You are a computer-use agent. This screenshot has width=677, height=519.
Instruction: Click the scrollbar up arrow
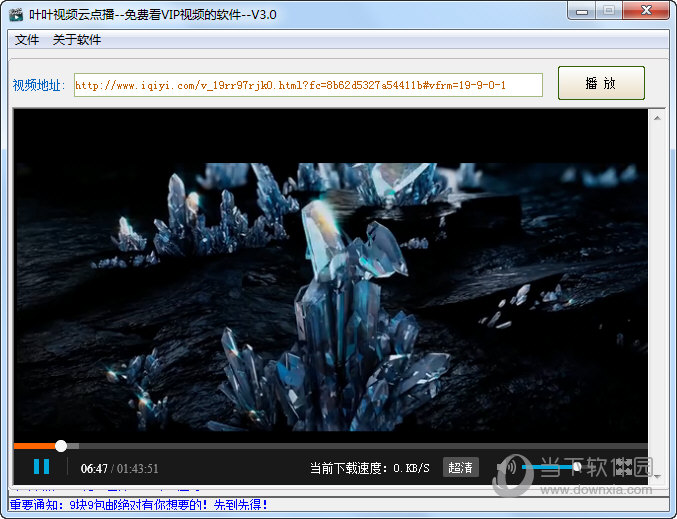tap(657, 118)
